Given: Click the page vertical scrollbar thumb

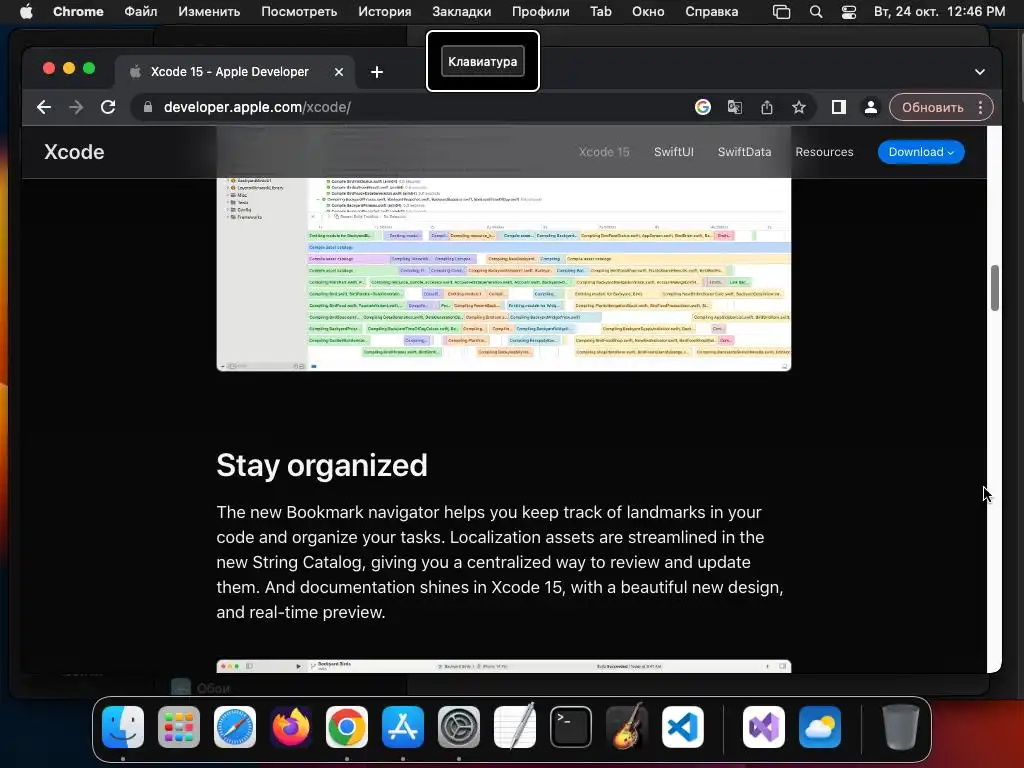Looking at the screenshot, I should (x=995, y=288).
